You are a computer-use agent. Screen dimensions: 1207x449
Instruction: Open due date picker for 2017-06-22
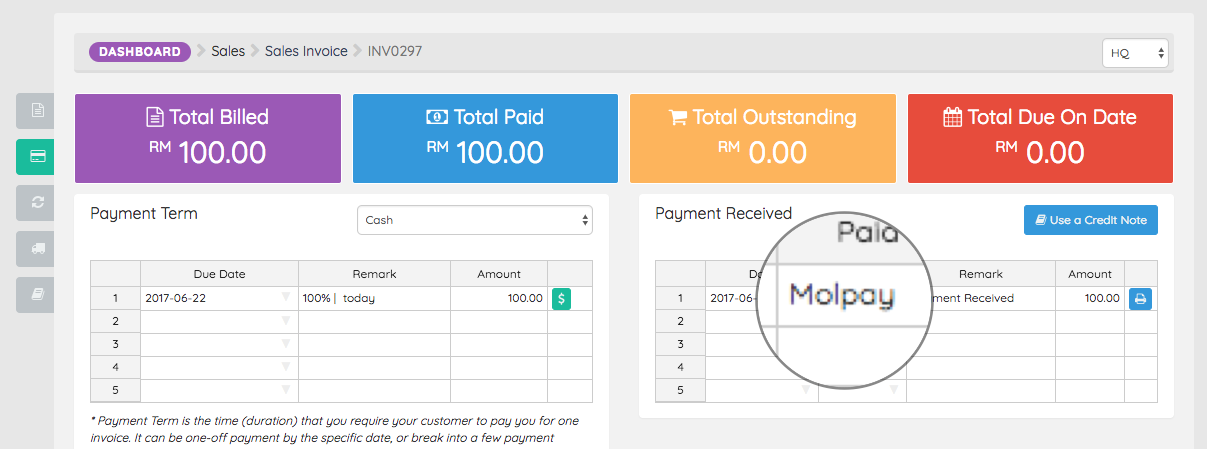pyautogui.click(x=286, y=298)
